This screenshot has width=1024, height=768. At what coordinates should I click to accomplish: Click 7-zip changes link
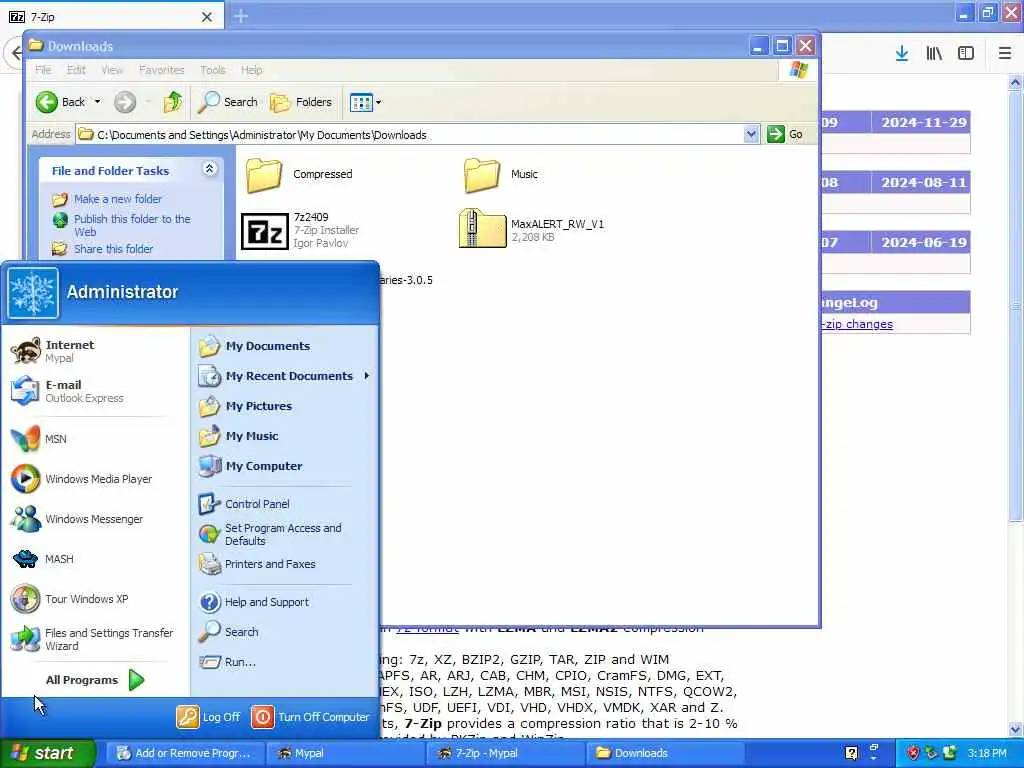point(857,324)
